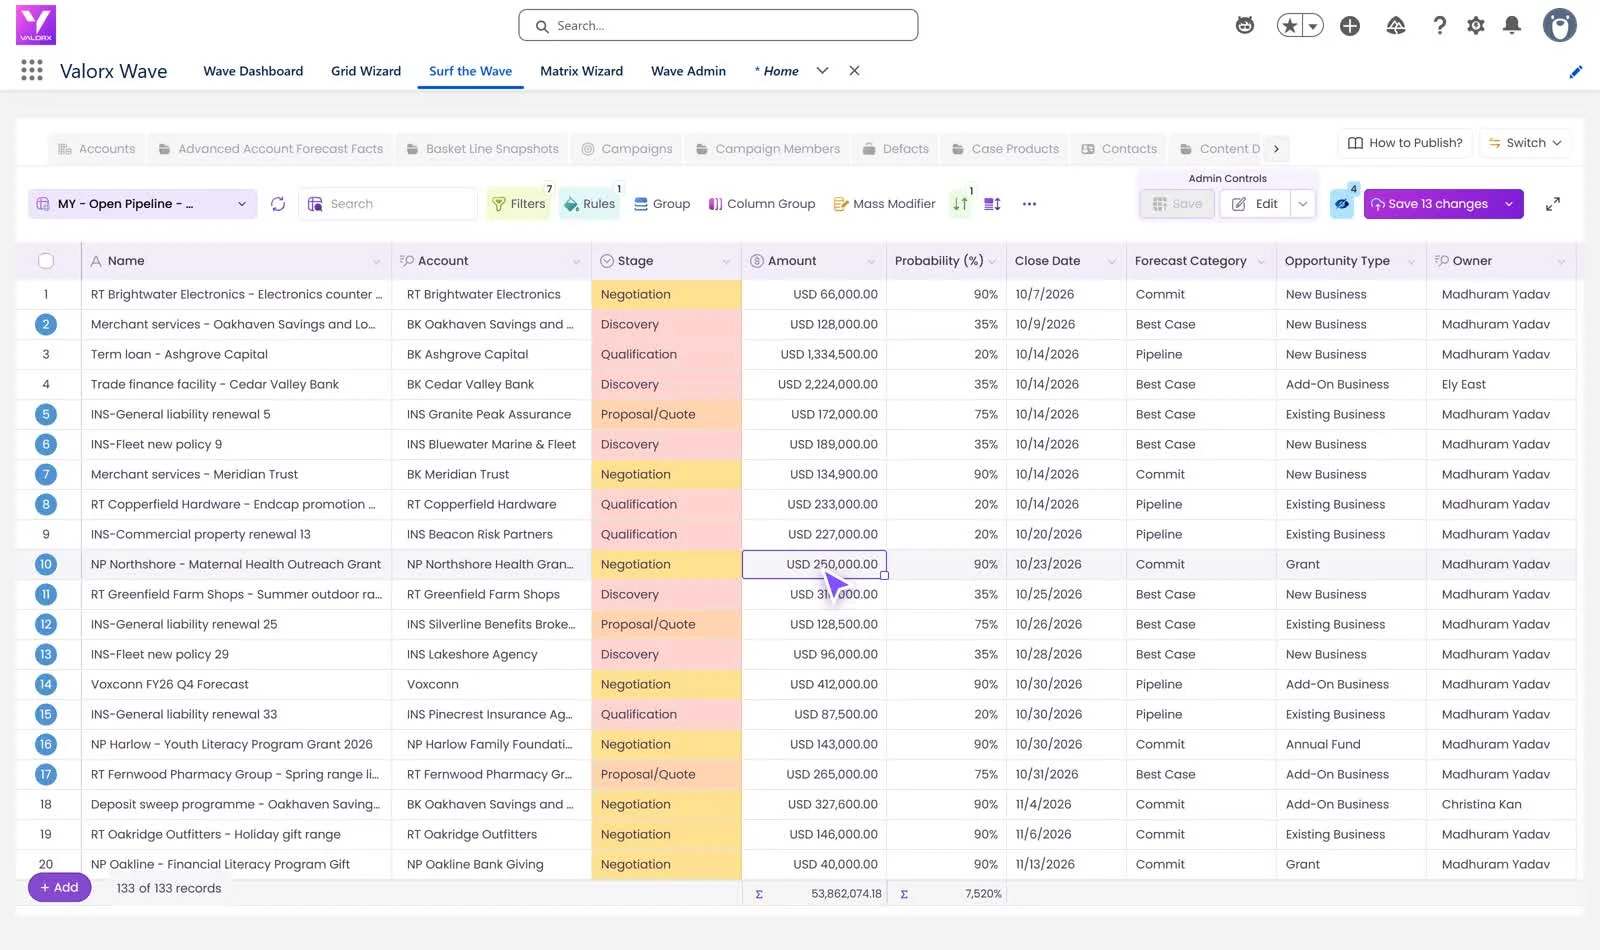Viewport: 1600px width, 950px height.
Task: Open the Group tool
Action: [x=662, y=204]
